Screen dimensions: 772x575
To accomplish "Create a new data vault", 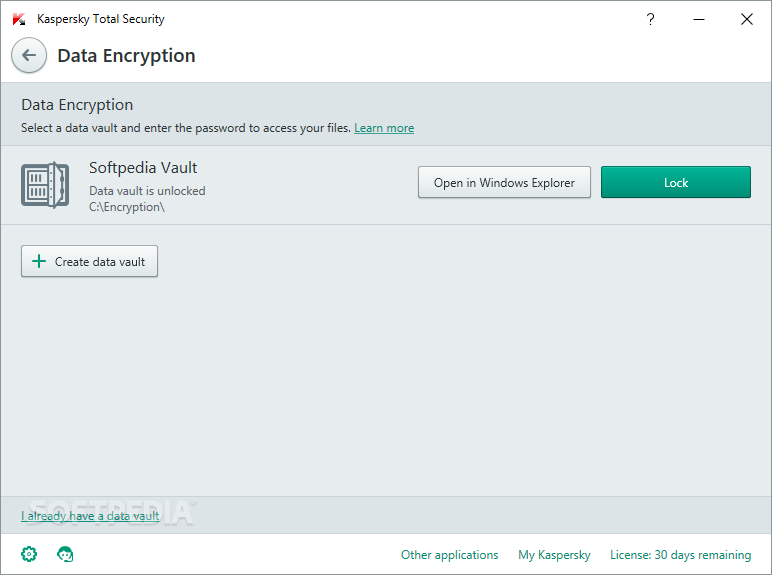I will [89, 261].
